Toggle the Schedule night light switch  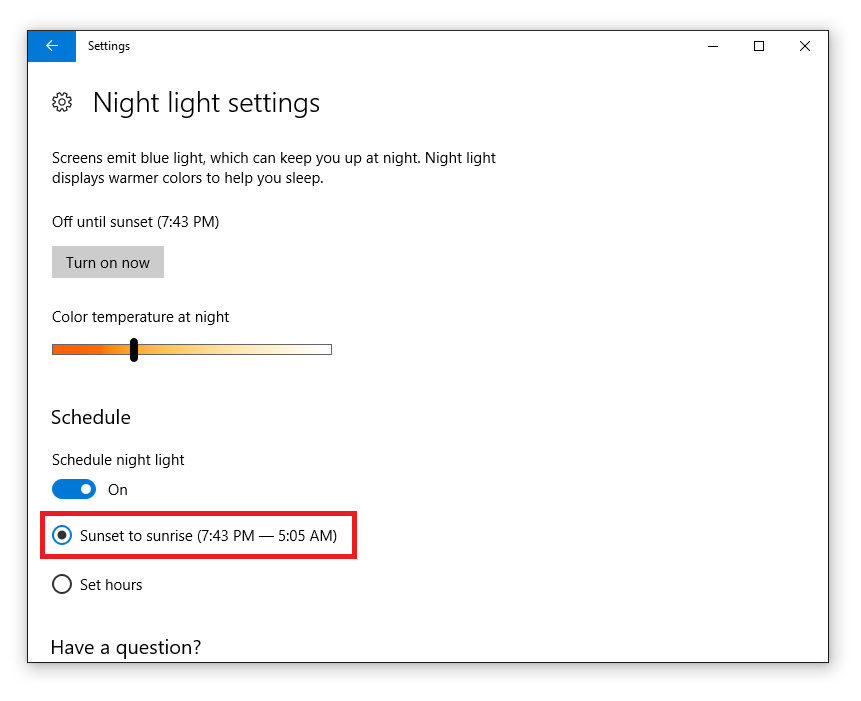[74, 489]
